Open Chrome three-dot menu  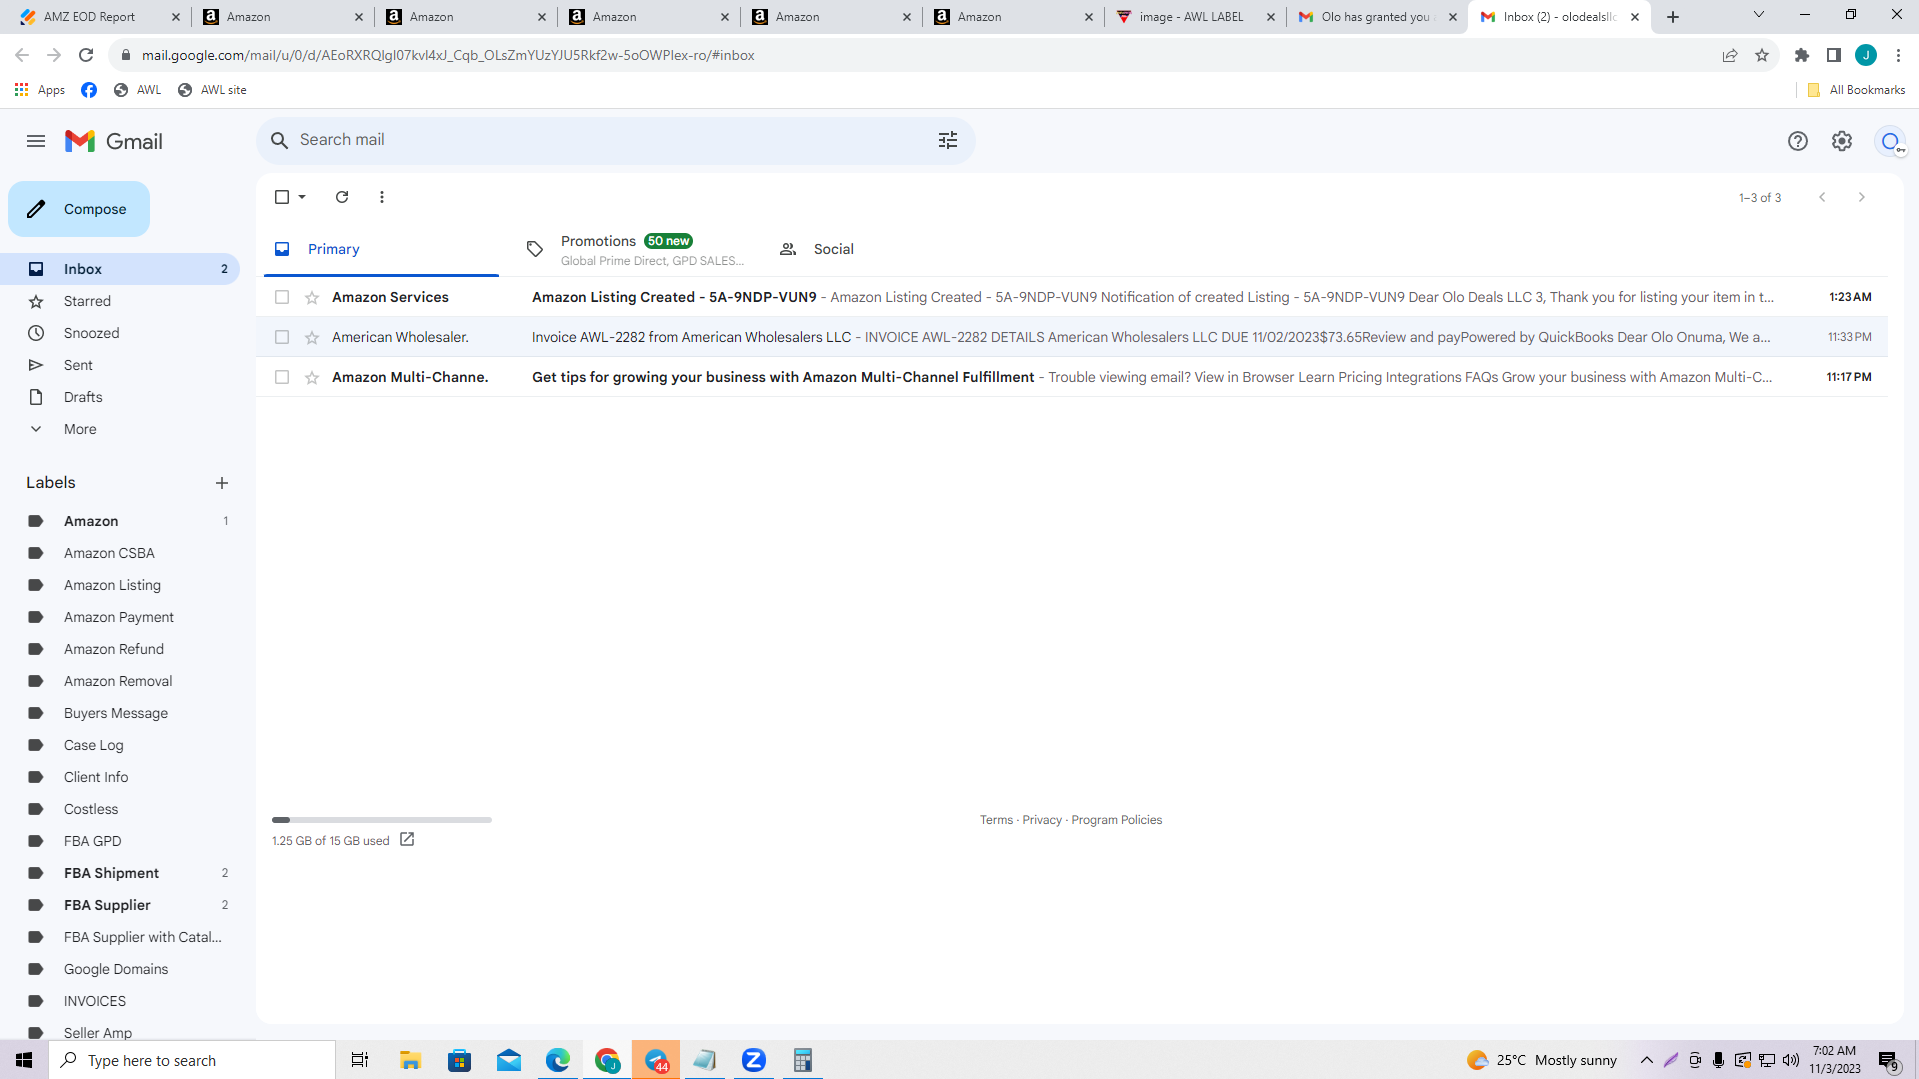coord(1899,55)
